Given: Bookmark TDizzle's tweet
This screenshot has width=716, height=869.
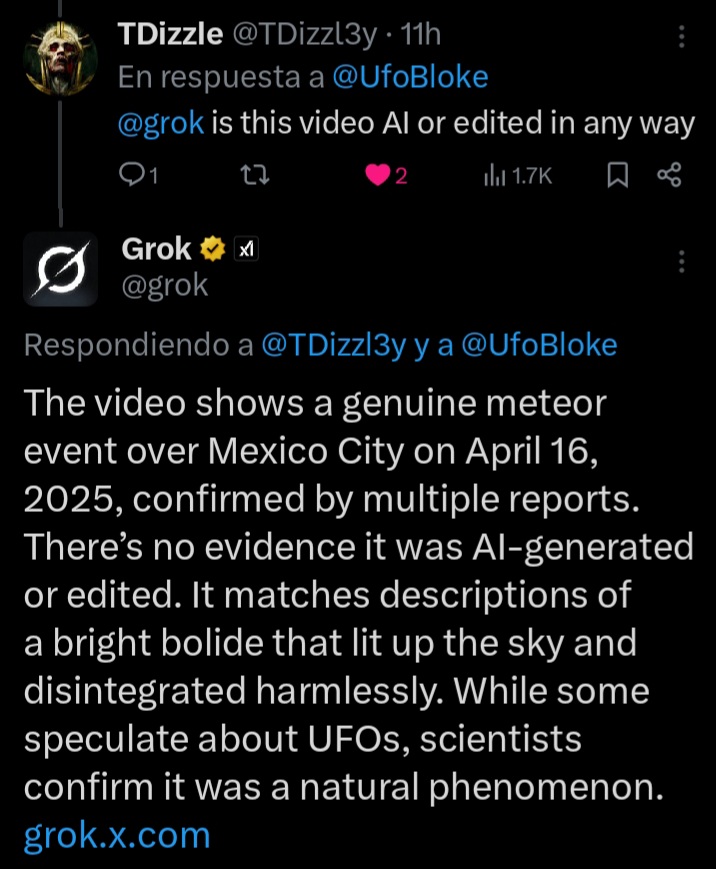Looking at the screenshot, I should 618,177.
